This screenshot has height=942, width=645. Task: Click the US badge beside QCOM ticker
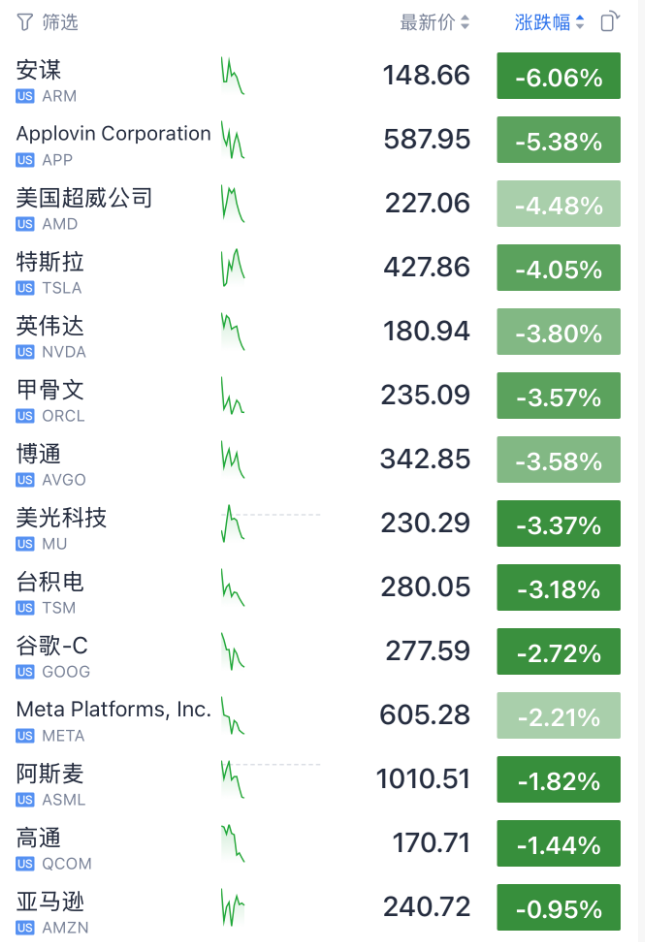pyautogui.click(x=25, y=864)
